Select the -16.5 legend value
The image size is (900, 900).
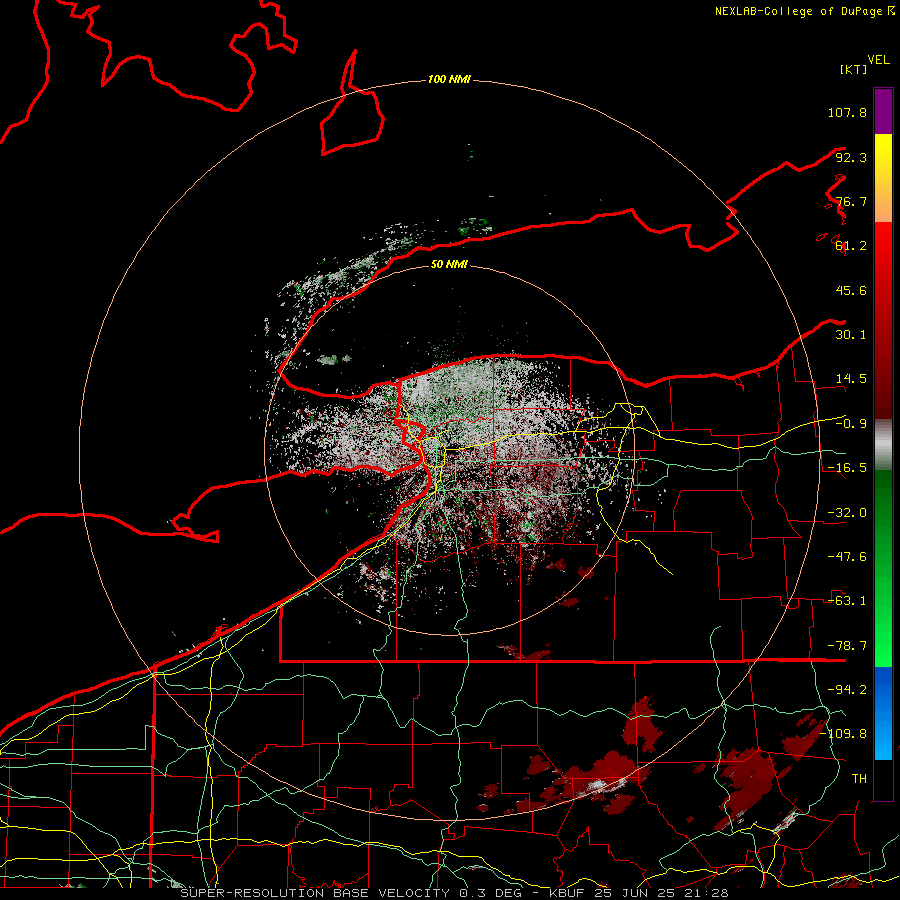coord(847,468)
